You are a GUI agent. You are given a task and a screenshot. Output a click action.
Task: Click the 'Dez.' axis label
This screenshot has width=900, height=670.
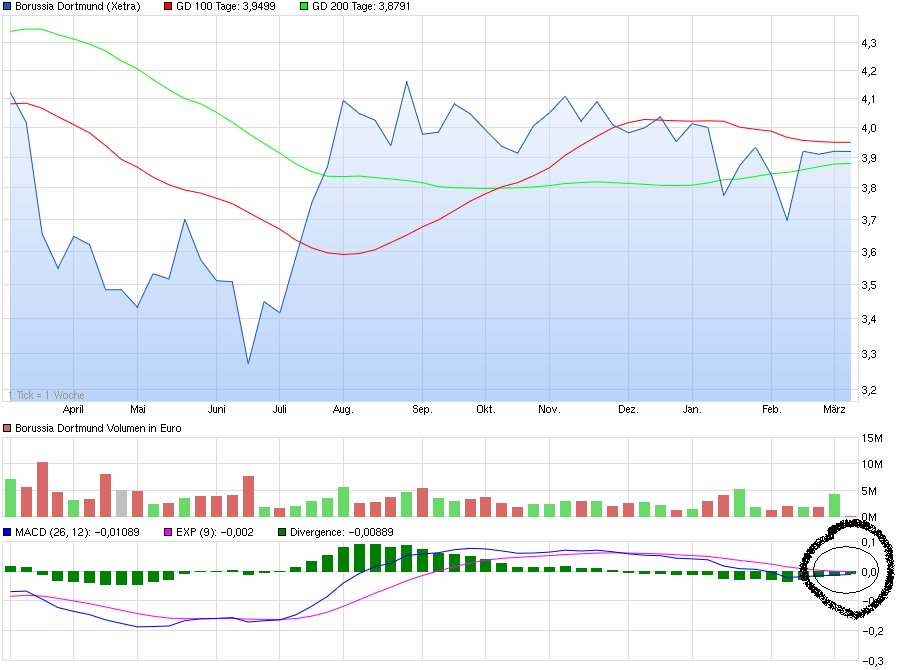pyautogui.click(x=628, y=409)
